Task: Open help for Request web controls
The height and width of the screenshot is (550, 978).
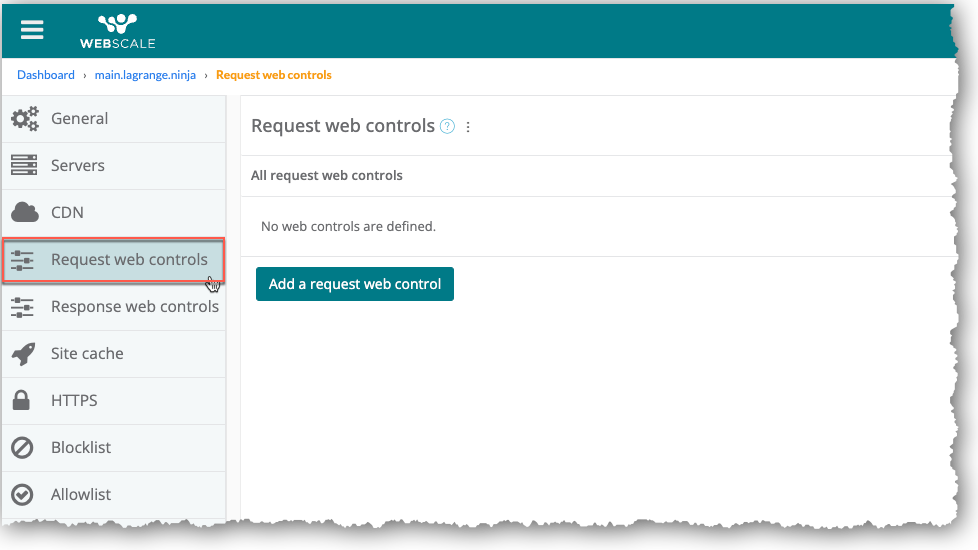Action: coord(447,126)
